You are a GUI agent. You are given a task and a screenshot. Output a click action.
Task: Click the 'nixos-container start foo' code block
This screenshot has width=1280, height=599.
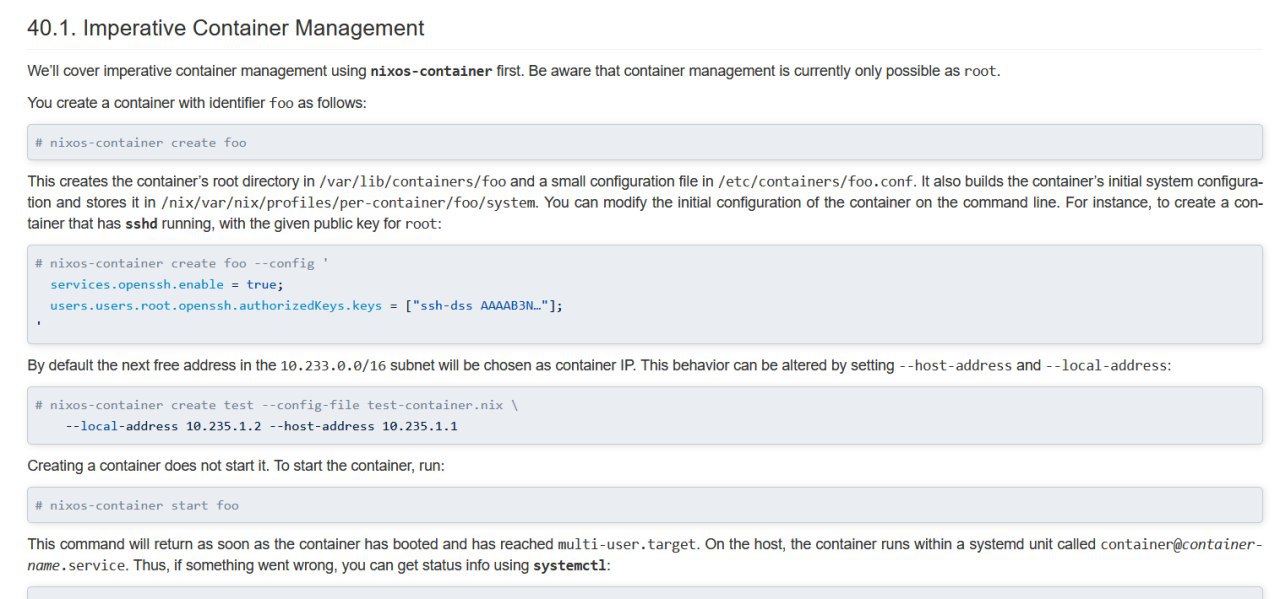tap(645, 505)
